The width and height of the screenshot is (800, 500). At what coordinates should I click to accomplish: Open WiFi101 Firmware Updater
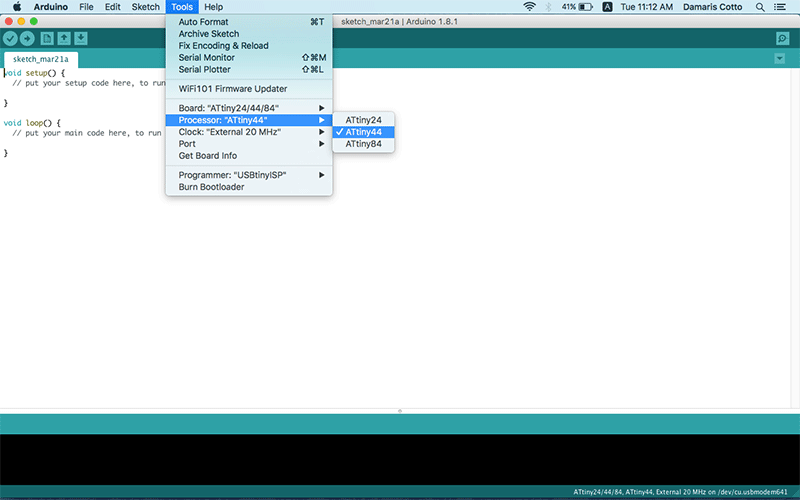(x=249, y=89)
